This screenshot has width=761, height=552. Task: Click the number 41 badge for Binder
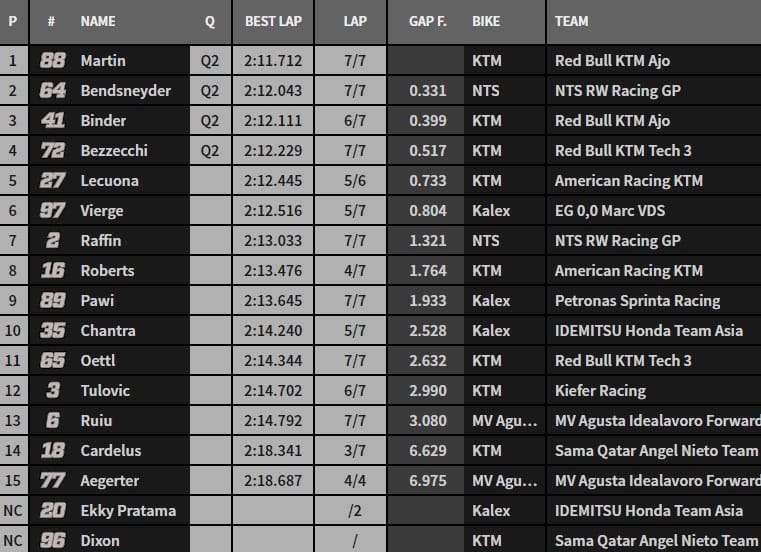[52, 121]
